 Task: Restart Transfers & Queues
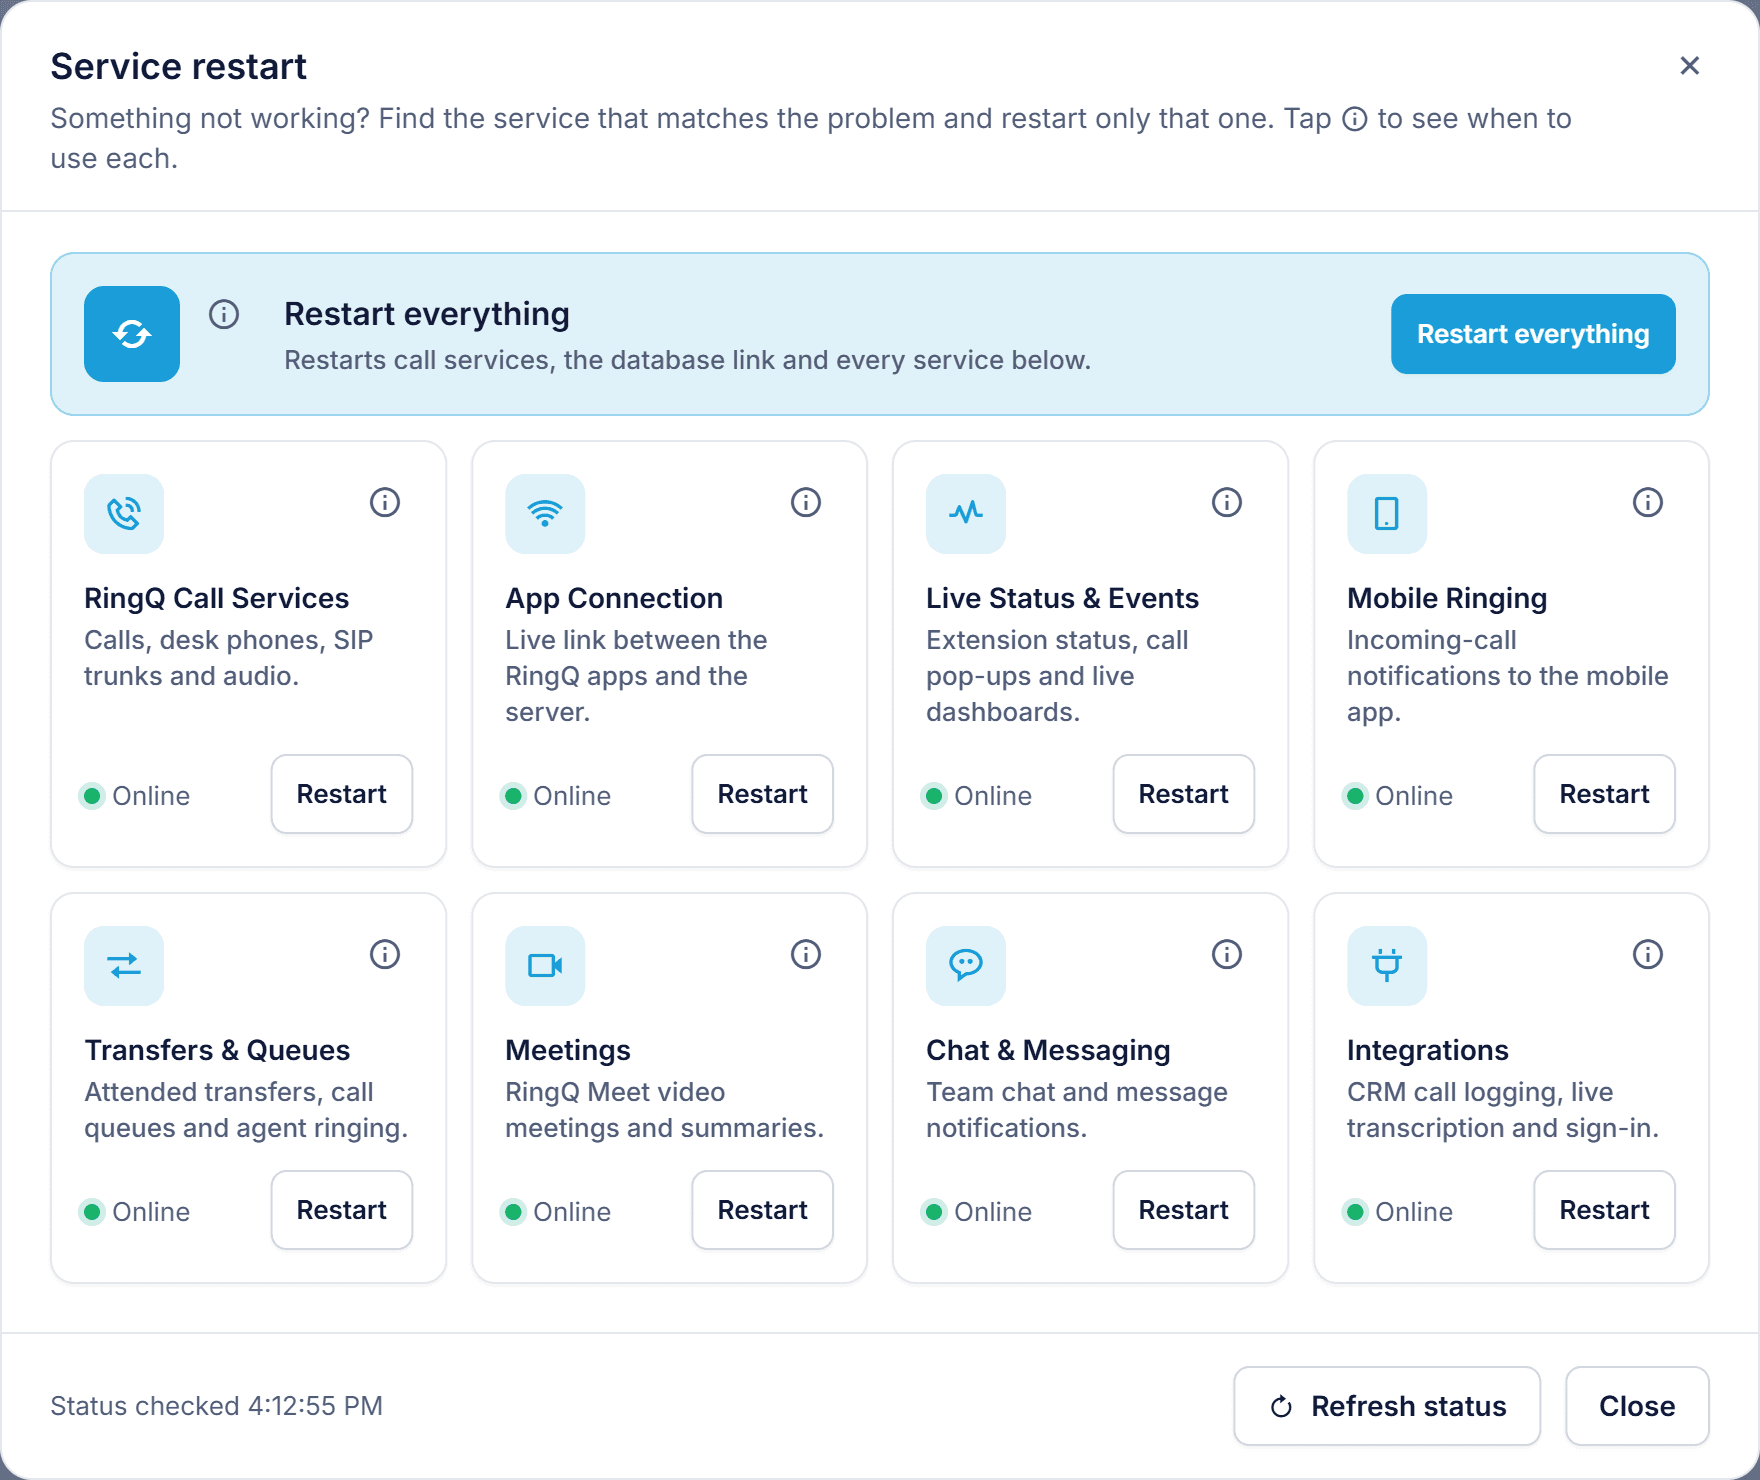(x=342, y=1210)
